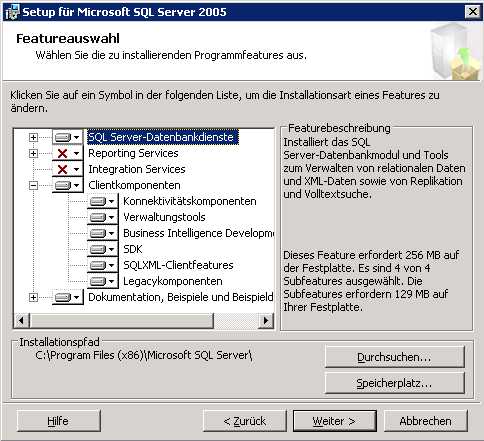
Task: Open the Speicherplatz... dialog
Action: point(394,383)
